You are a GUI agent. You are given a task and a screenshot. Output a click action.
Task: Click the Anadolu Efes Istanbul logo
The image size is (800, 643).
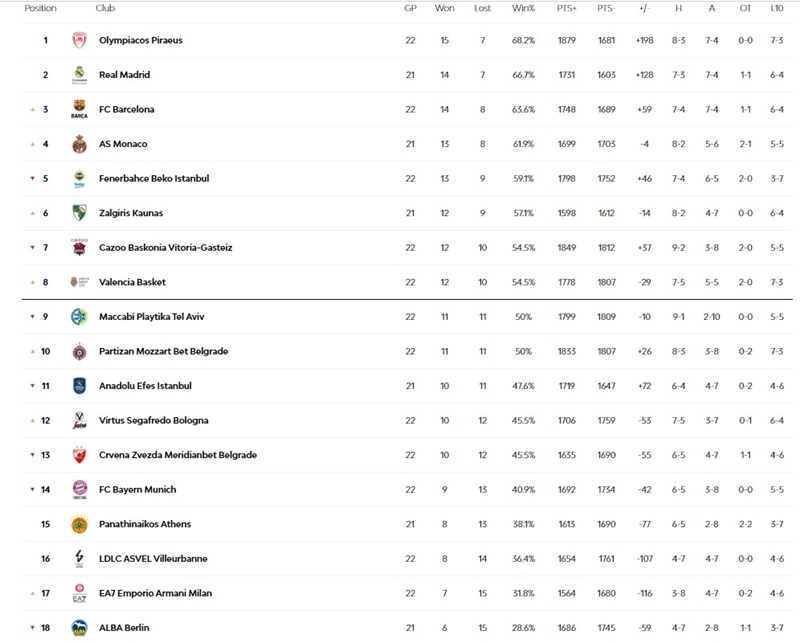pyautogui.click(x=79, y=386)
